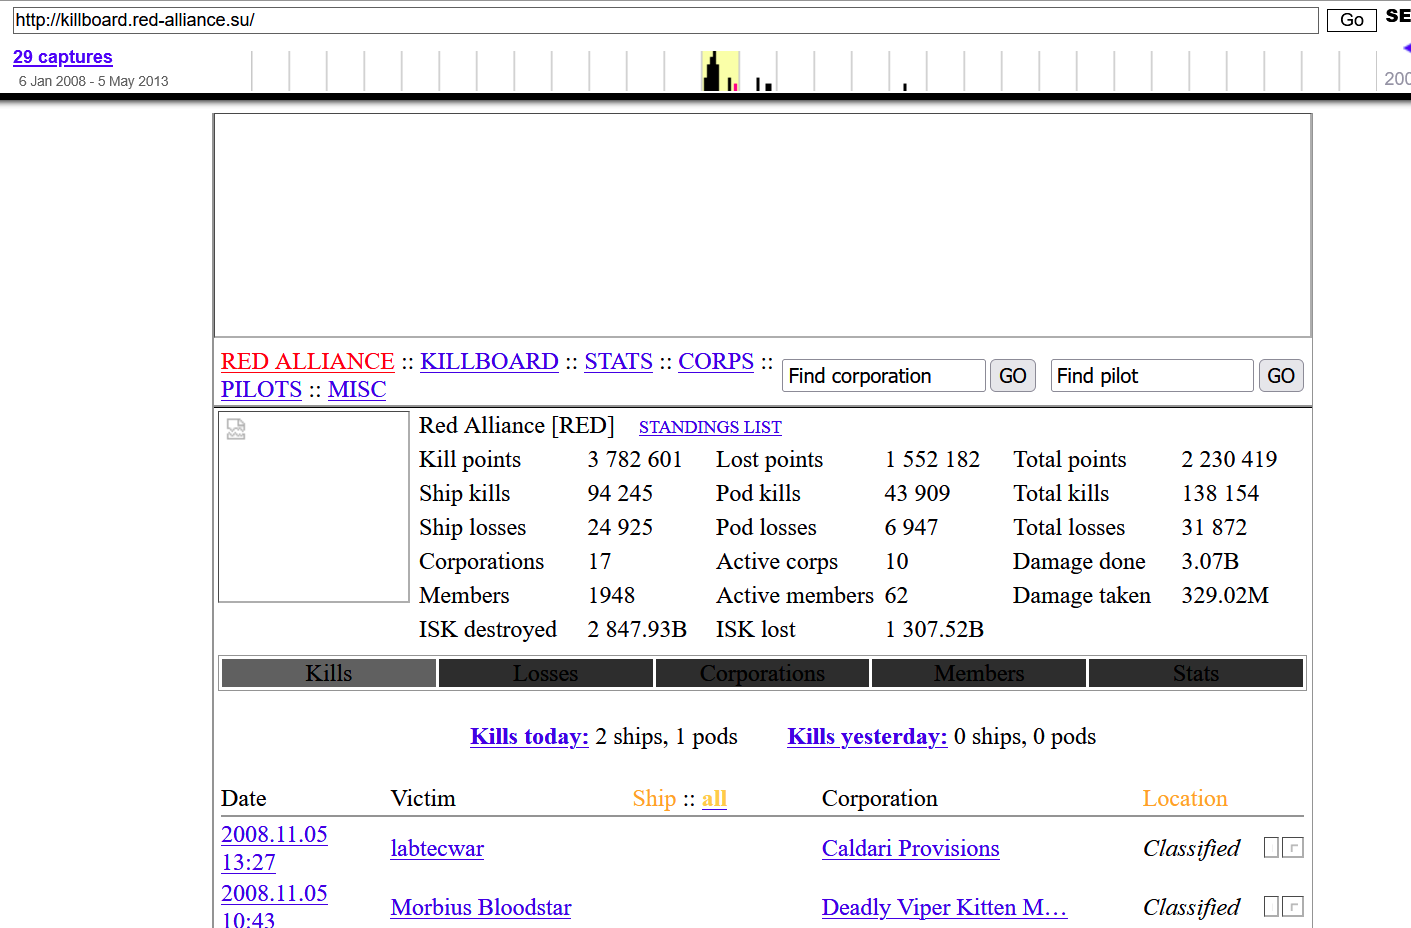The height and width of the screenshot is (928, 1411).
Task: Focus the Wayback Machine URL address field
Action: pos(666,20)
